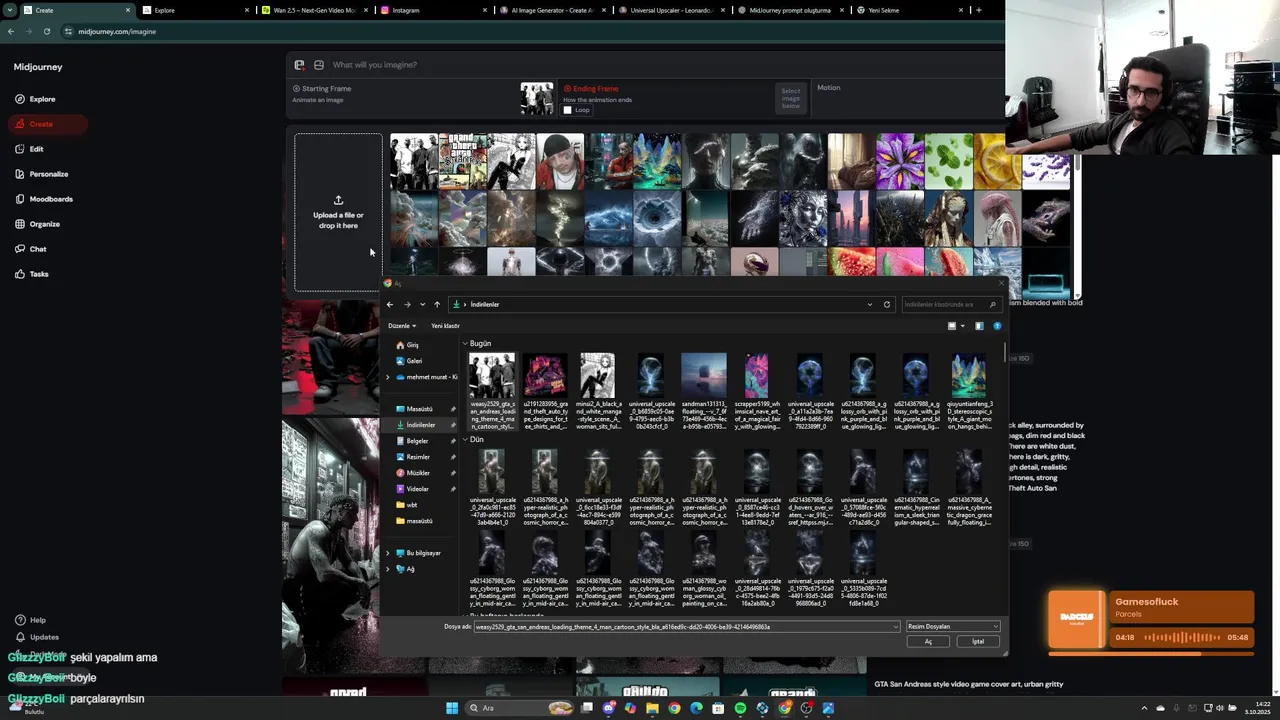Screen dimensions: 1280x720
Task: Click the İndirilenler search box
Action: pyautogui.click(x=950, y=304)
